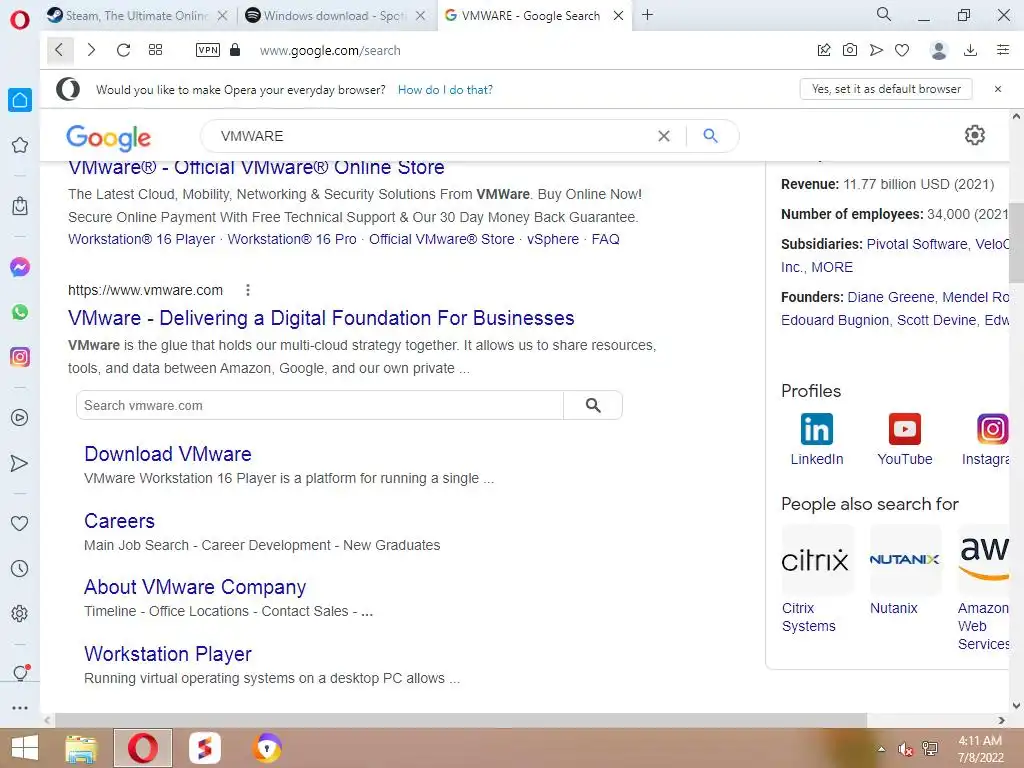Close the Steam tab

coord(222,16)
